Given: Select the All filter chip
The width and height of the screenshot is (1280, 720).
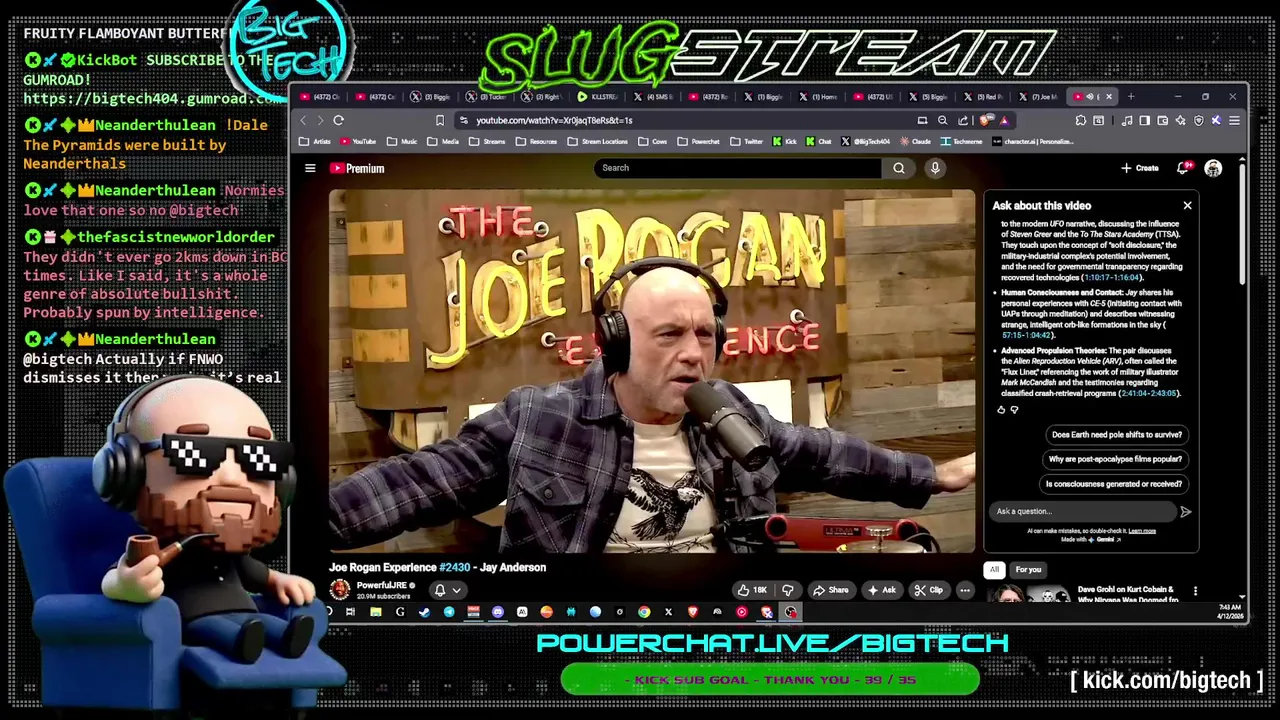Looking at the screenshot, I should [994, 570].
